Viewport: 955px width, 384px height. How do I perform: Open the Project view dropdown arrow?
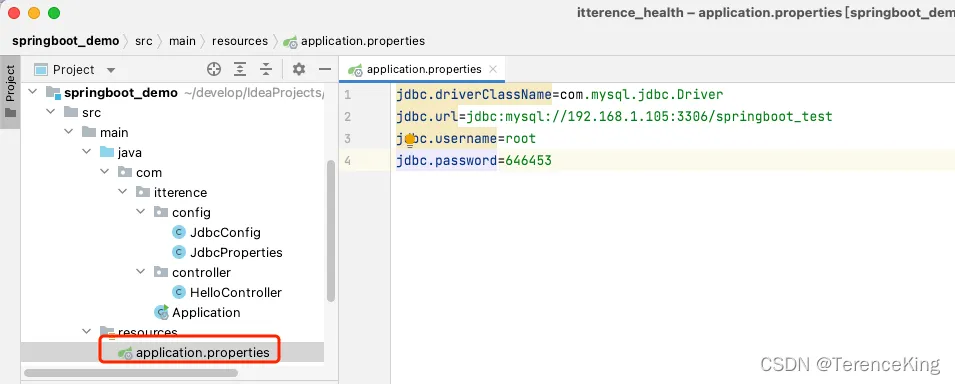(110, 70)
